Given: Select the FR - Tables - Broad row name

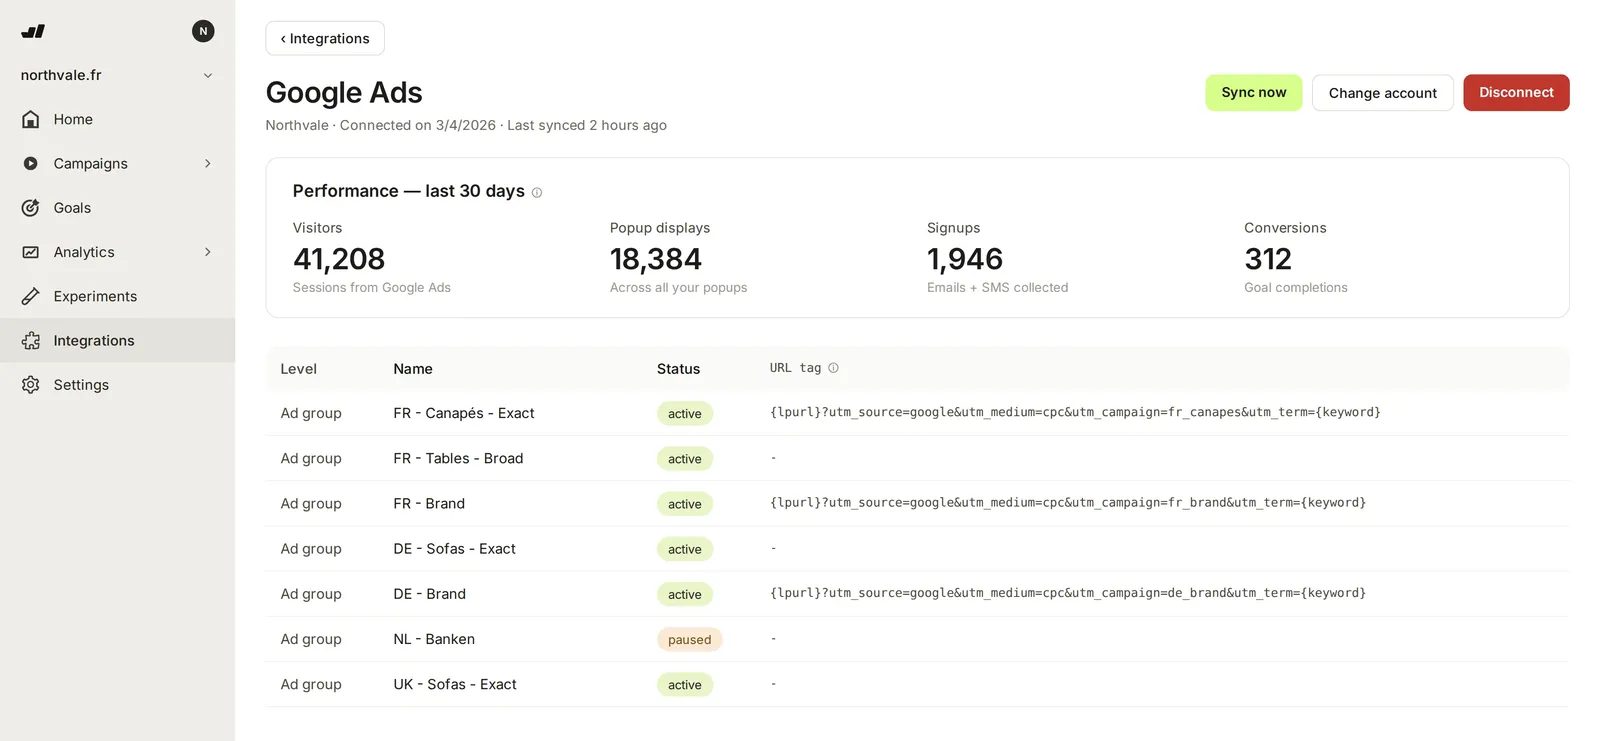Looking at the screenshot, I should tap(458, 458).
